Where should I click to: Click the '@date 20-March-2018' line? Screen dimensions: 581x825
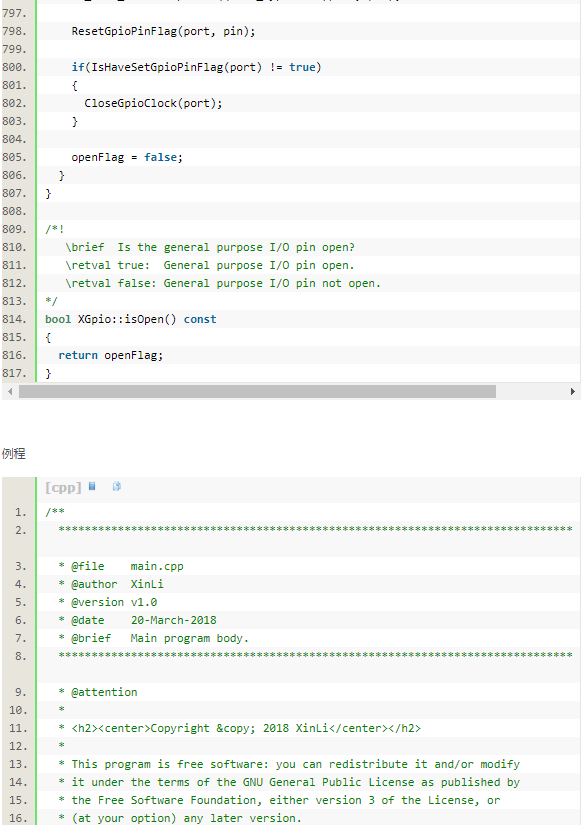[x=137, y=620]
